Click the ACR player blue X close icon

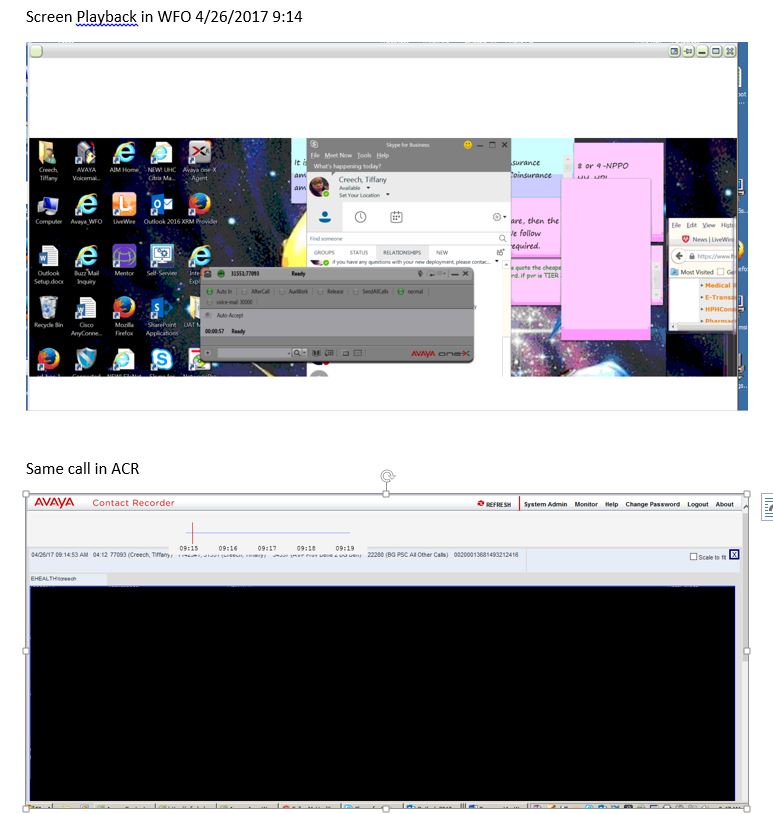[734, 554]
